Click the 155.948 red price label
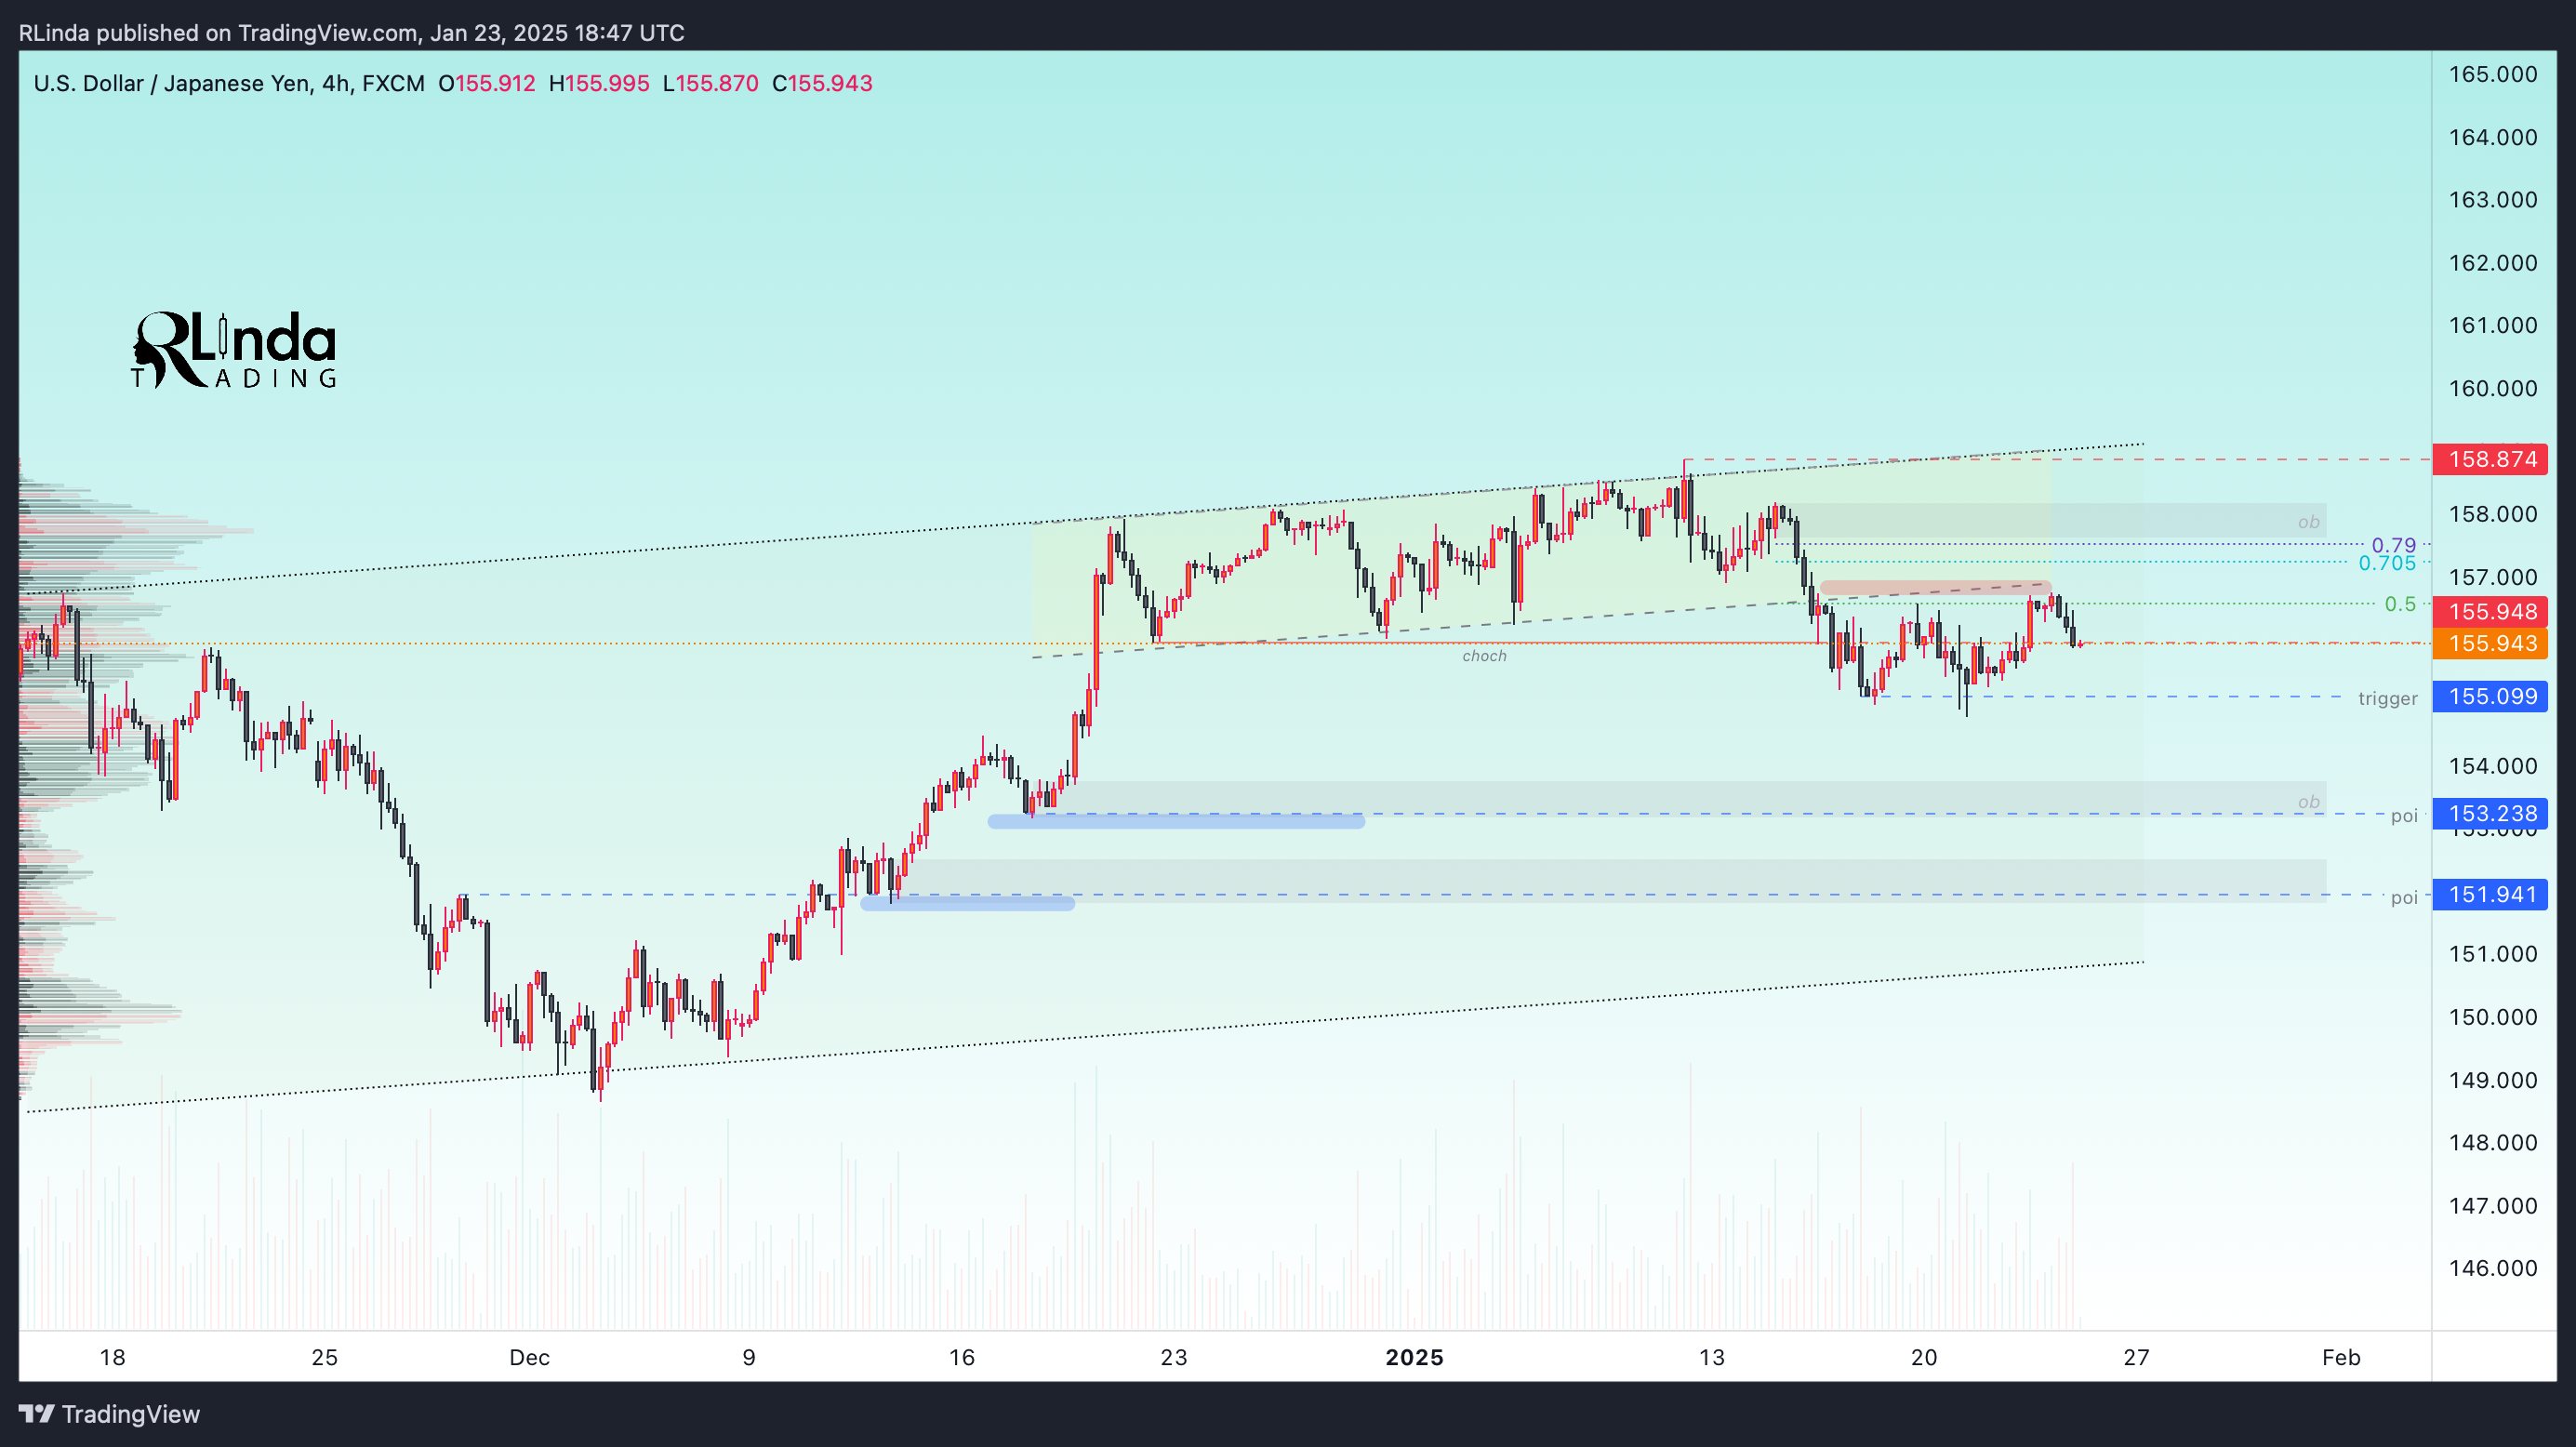Viewport: 2576px width, 1447px height. [x=2490, y=611]
